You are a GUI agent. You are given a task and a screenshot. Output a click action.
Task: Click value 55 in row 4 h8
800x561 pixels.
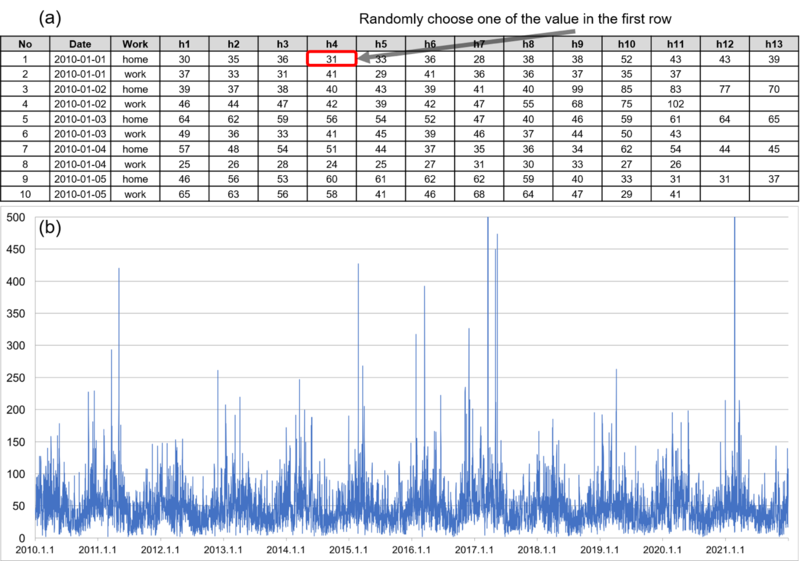click(528, 104)
